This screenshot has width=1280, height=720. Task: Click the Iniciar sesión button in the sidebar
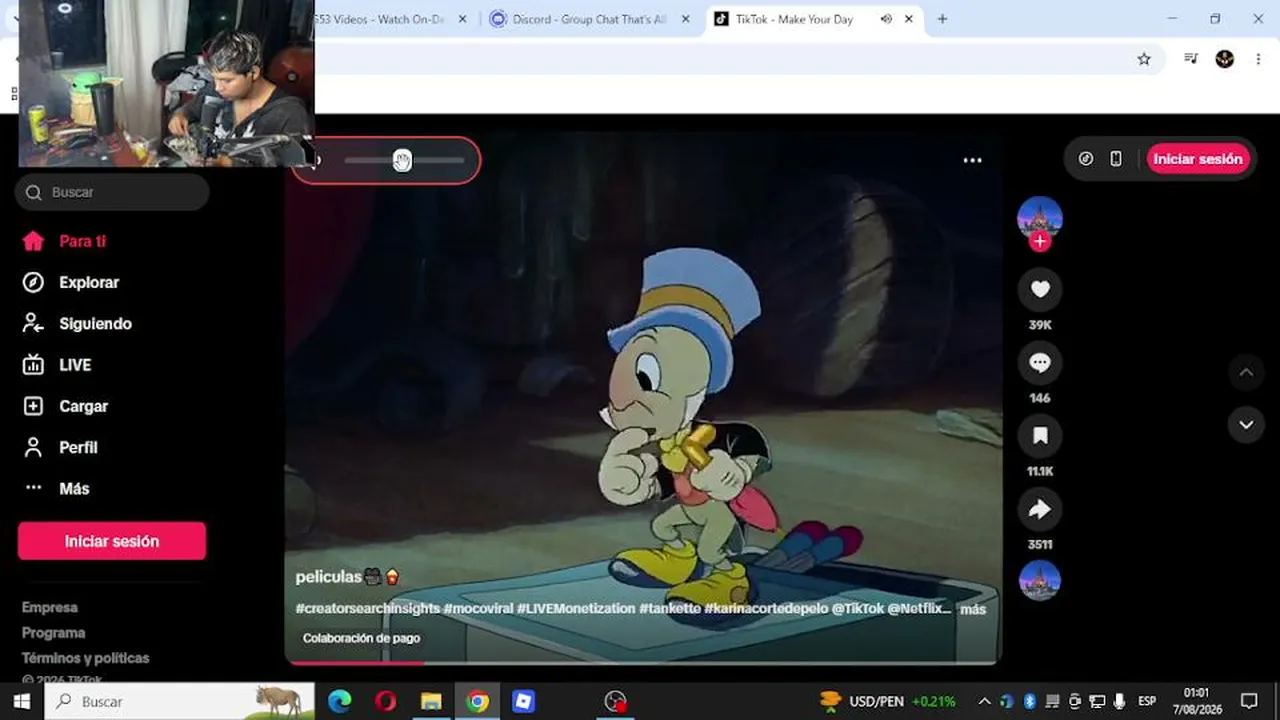(x=112, y=541)
